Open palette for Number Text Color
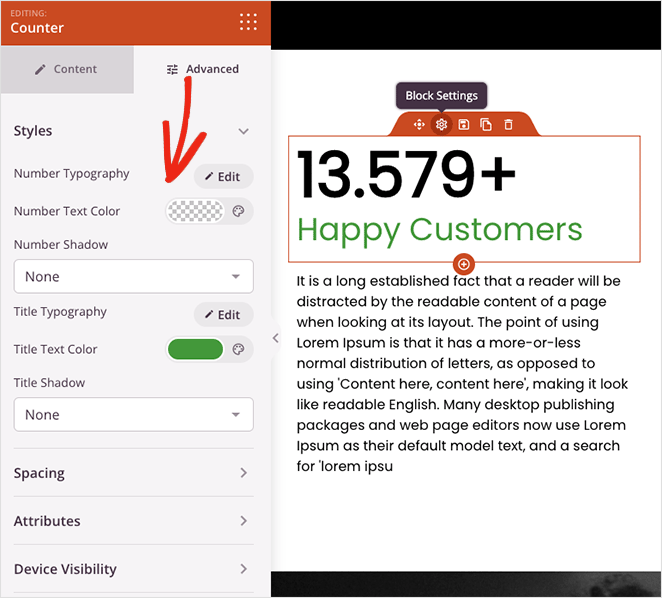 (x=239, y=211)
